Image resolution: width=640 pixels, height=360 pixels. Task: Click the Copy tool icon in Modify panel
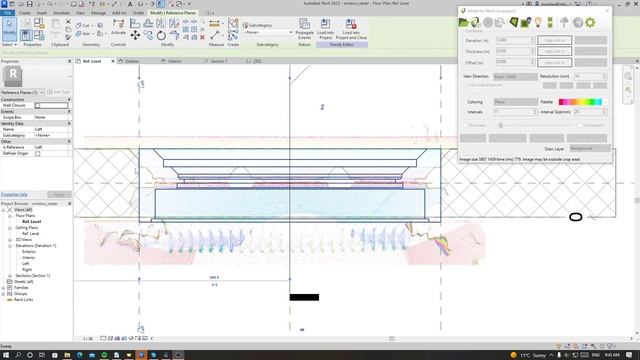click(148, 36)
